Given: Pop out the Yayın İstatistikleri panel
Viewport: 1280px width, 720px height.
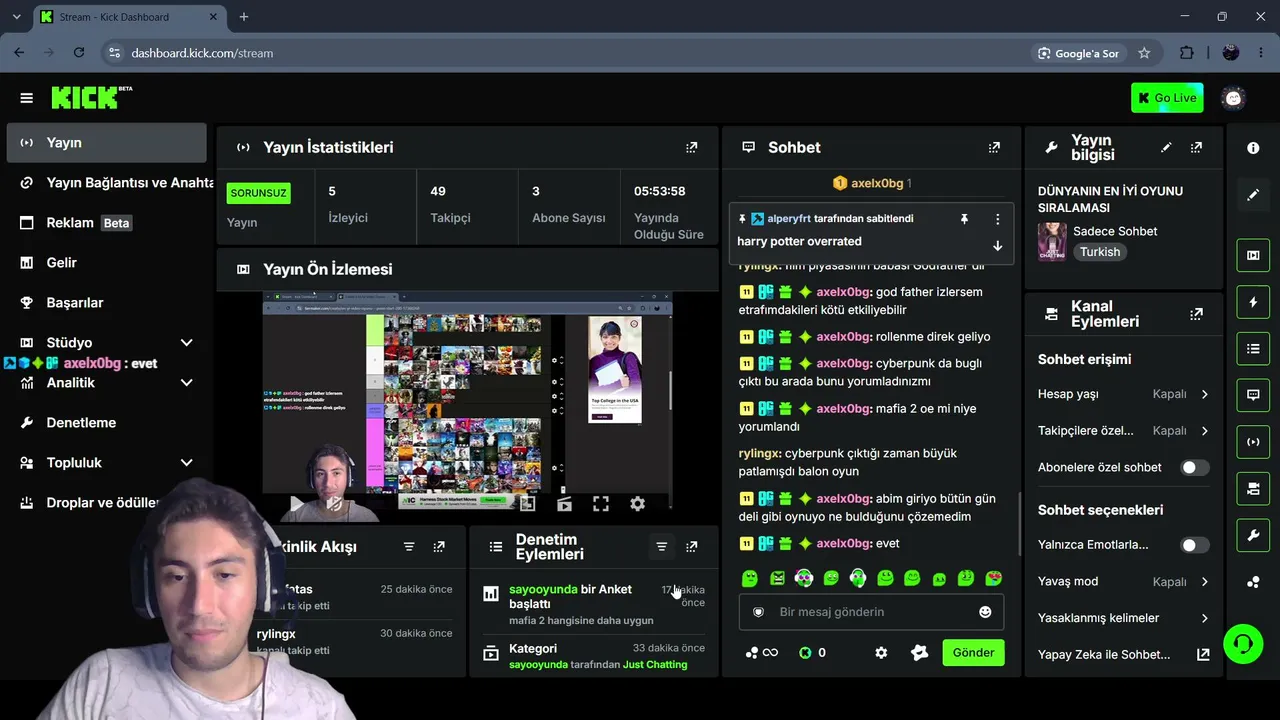Looking at the screenshot, I should tap(691, 147).
